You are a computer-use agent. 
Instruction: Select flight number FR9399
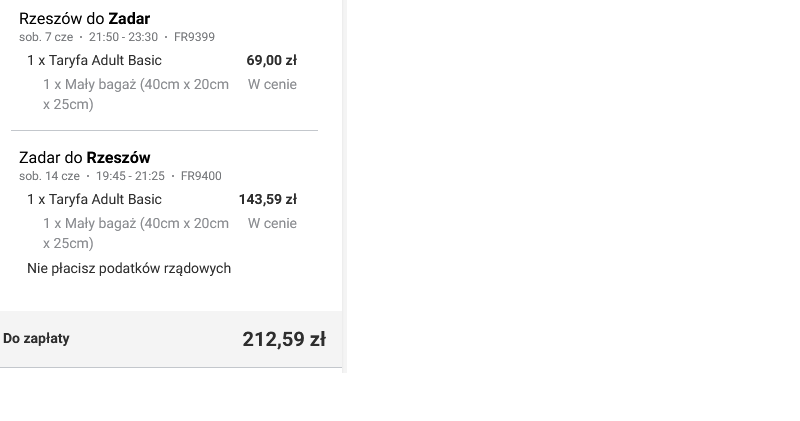tap(194, 37)
